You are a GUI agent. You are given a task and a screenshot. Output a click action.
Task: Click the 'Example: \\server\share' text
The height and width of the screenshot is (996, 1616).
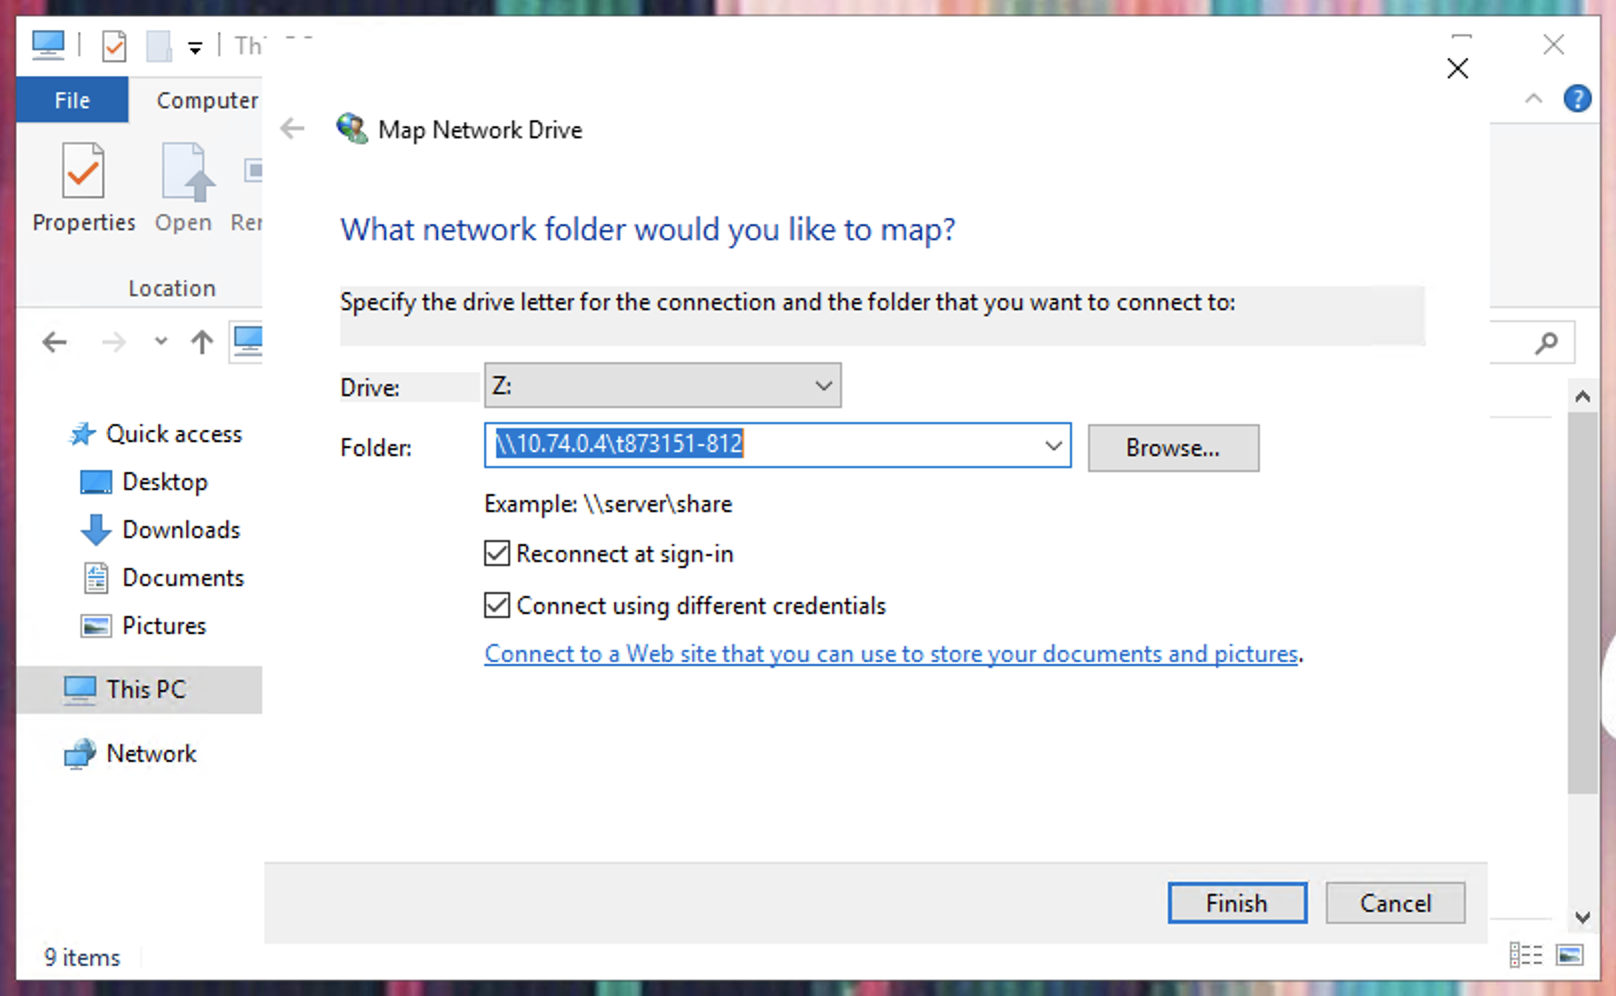608,504
